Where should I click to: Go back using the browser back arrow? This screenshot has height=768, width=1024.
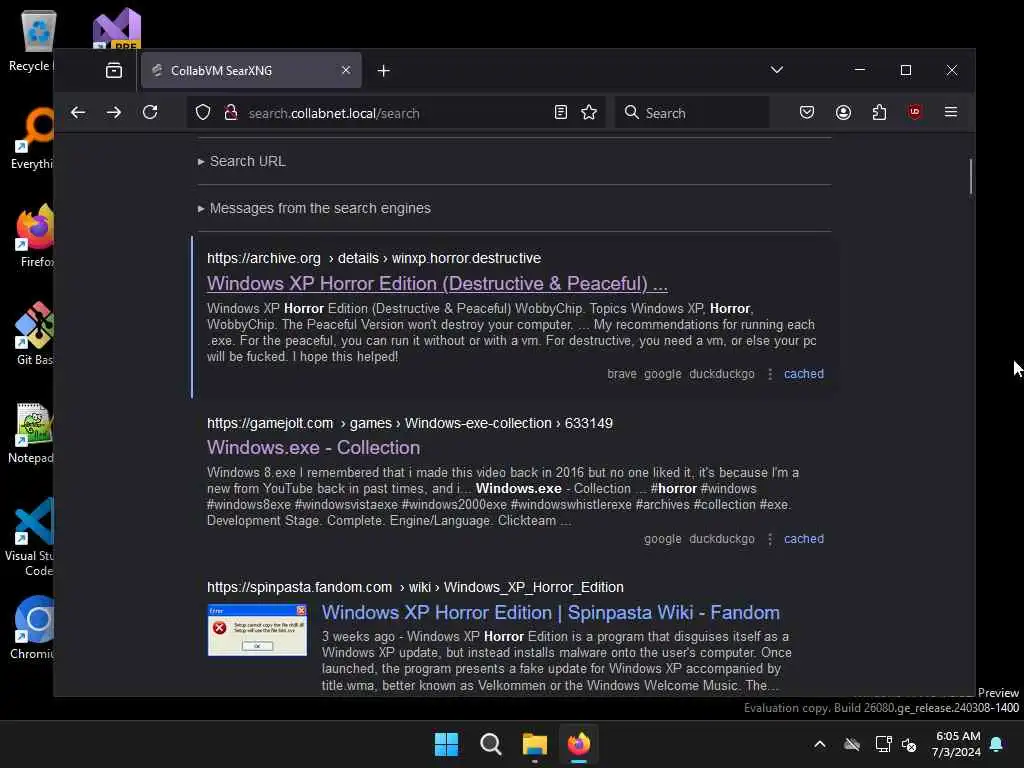78,112
